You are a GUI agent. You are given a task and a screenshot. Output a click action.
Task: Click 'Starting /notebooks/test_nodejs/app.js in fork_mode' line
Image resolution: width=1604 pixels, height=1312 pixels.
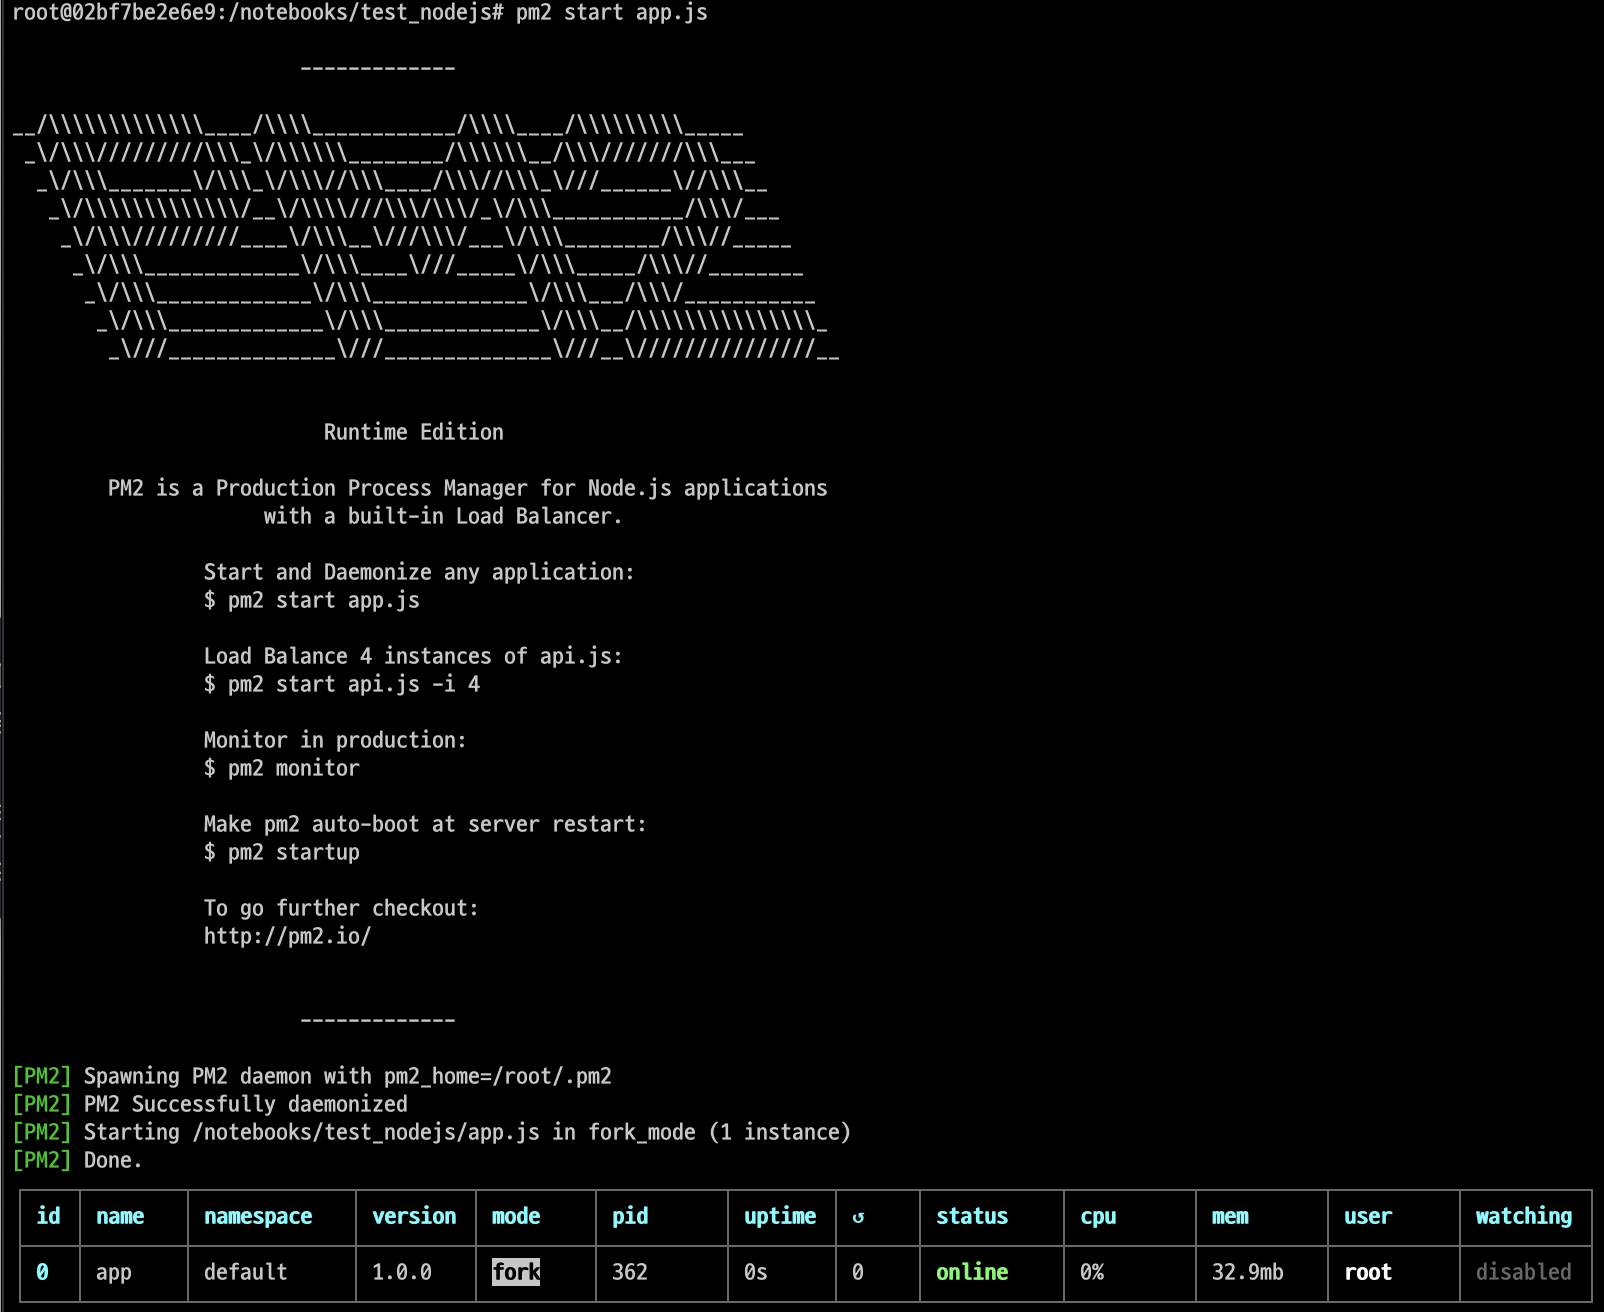[432, 1132]
